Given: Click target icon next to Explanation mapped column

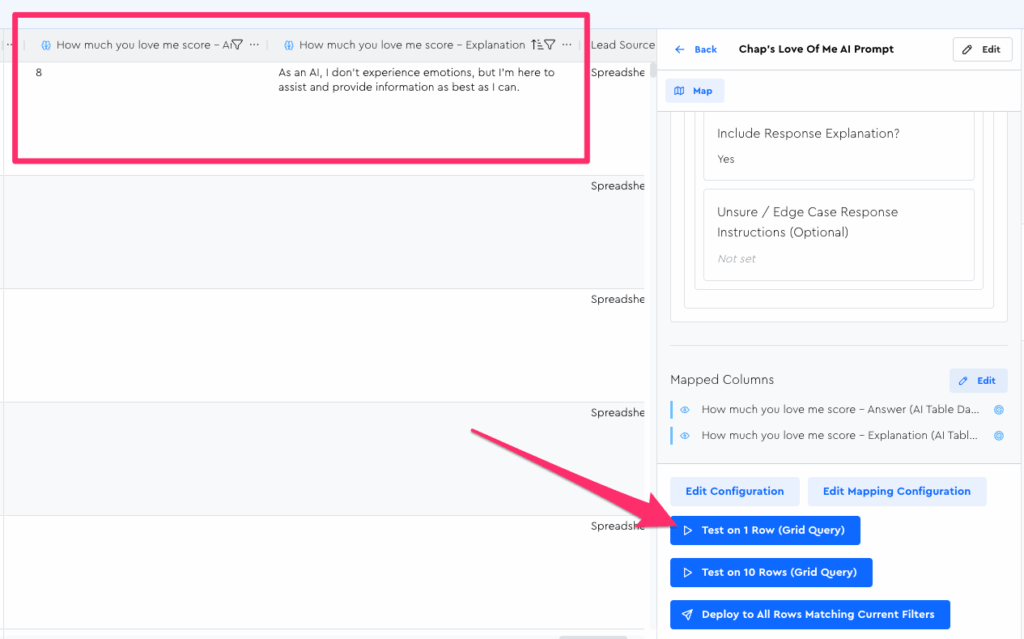Looking at the screenshot, I should click(x=998, y=436).
